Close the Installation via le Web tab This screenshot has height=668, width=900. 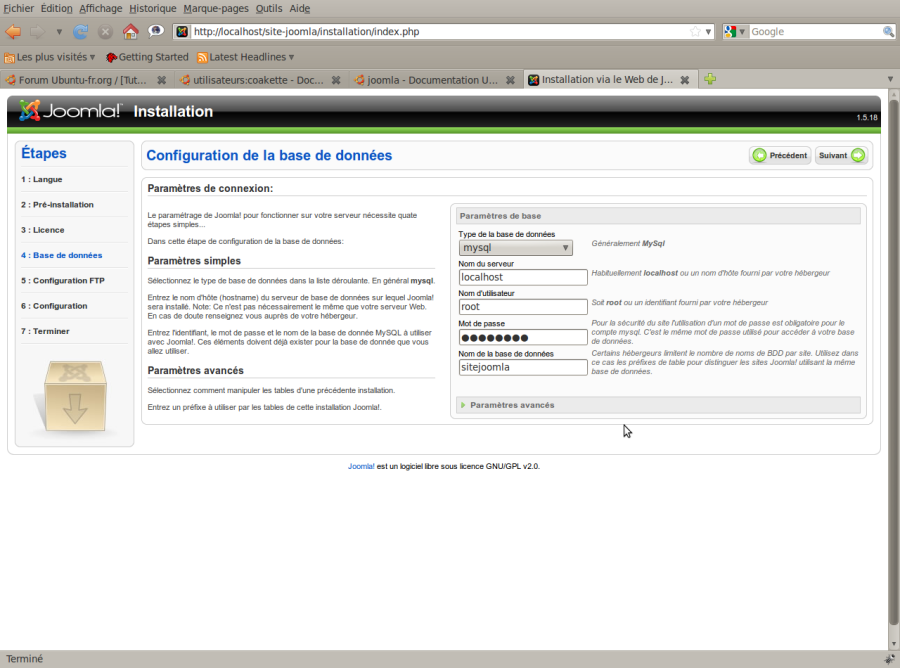685,80
